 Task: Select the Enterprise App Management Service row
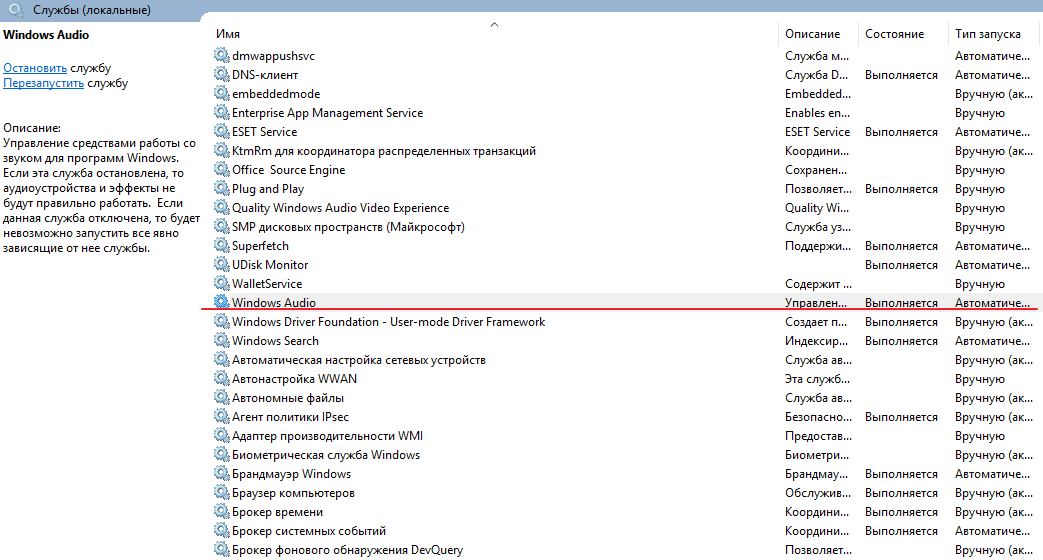tap(327, 113)
